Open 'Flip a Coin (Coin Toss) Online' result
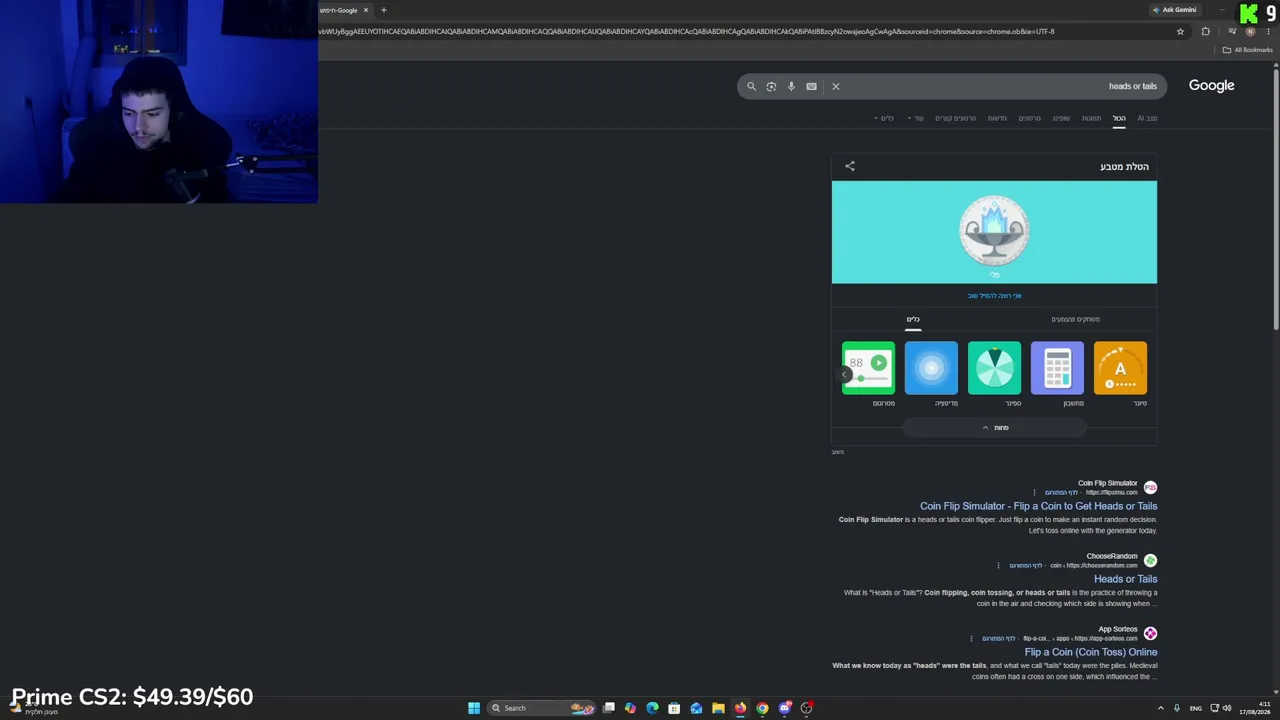The height and width of the screenshot is (720, 1280). click(x=1090, y=652)
